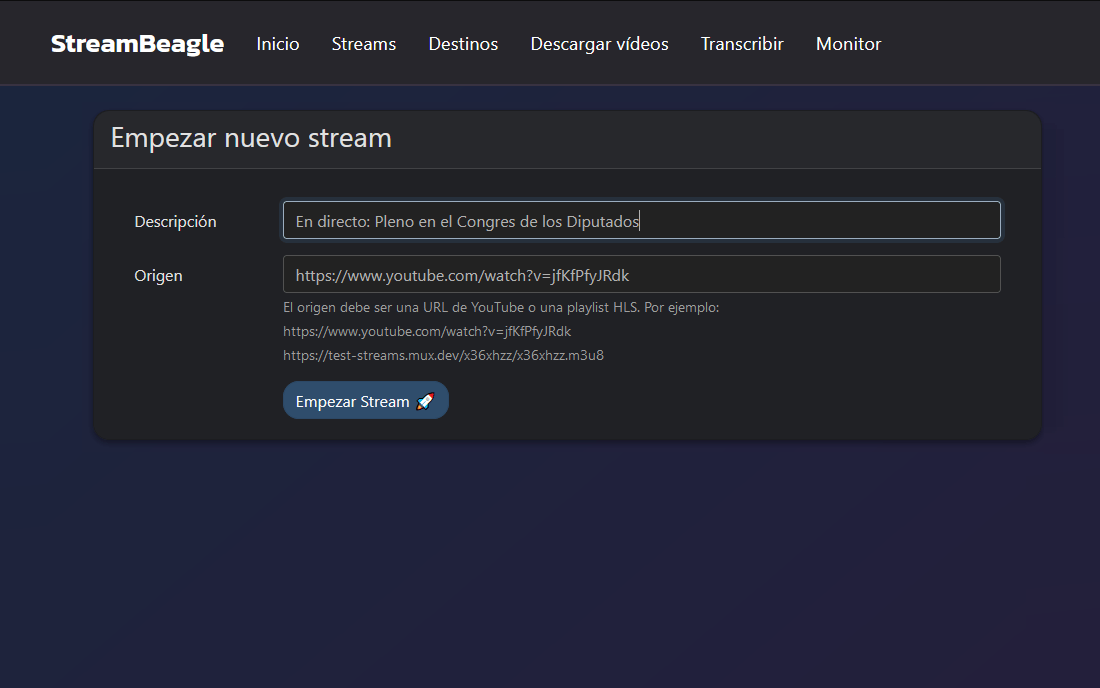The image size is (1100, 688).
Task: Go to the Inicio page
Action: 277,44
